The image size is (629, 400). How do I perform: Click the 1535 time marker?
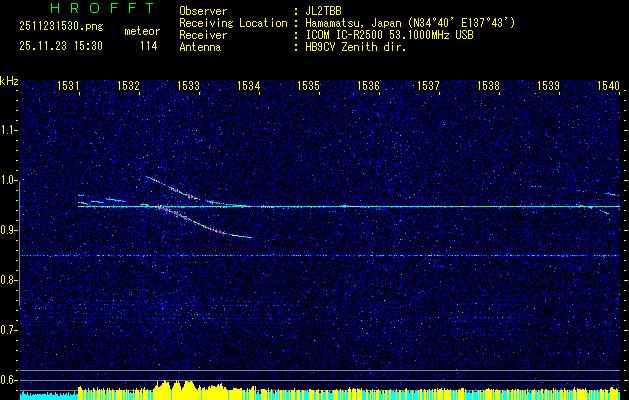308,87
